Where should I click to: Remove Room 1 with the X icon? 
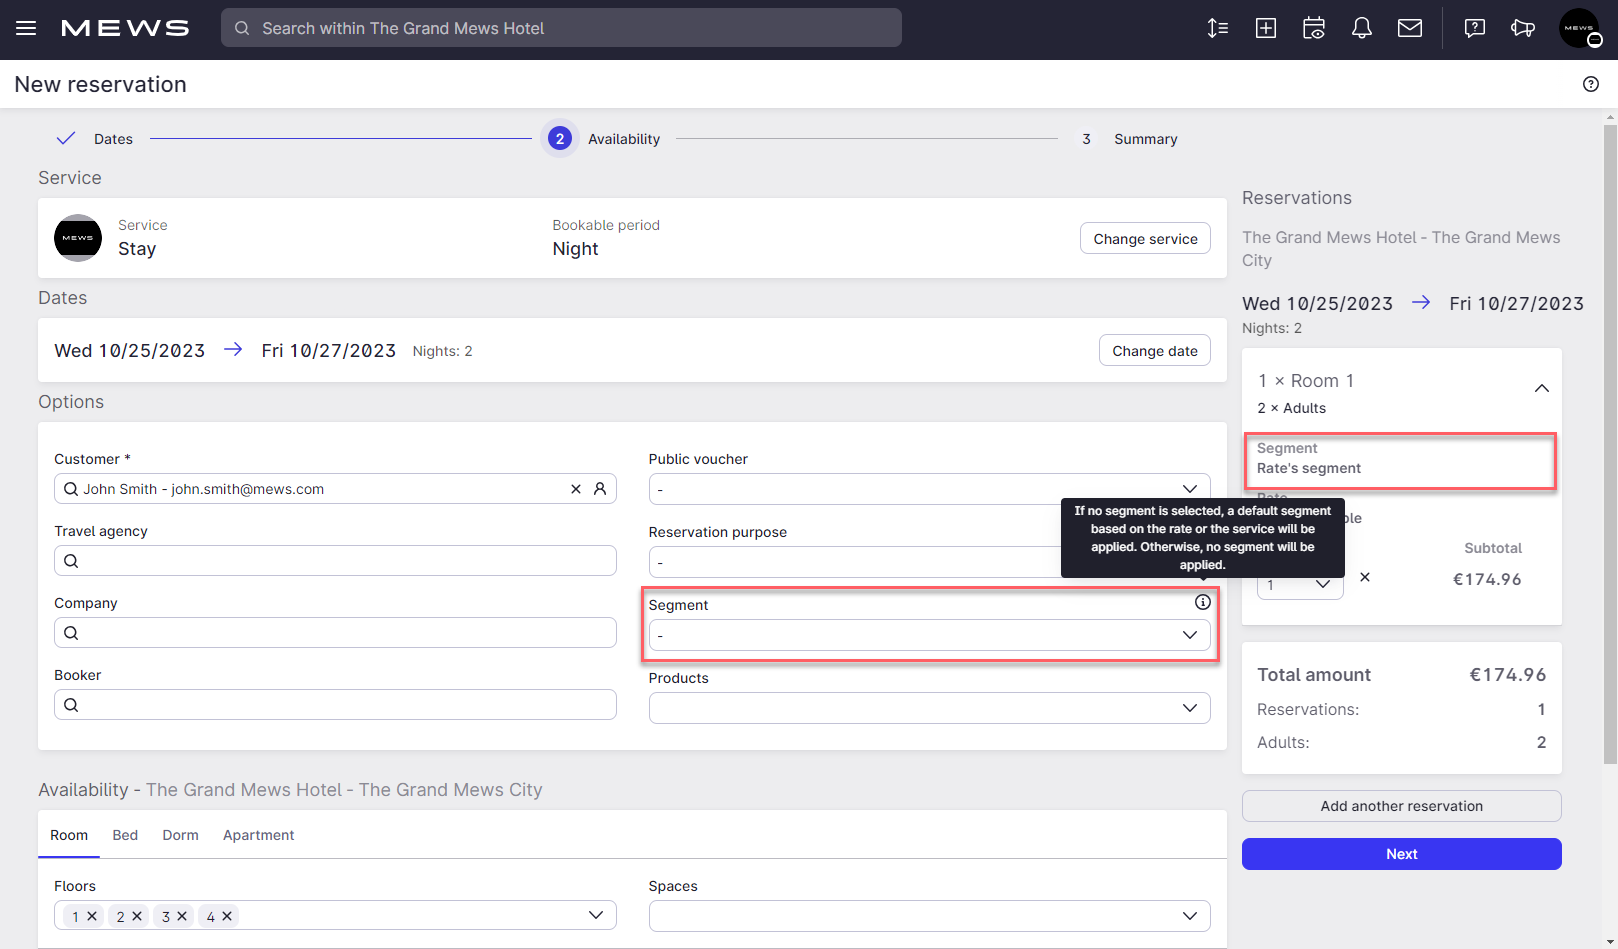click(x=1365, y=577)
